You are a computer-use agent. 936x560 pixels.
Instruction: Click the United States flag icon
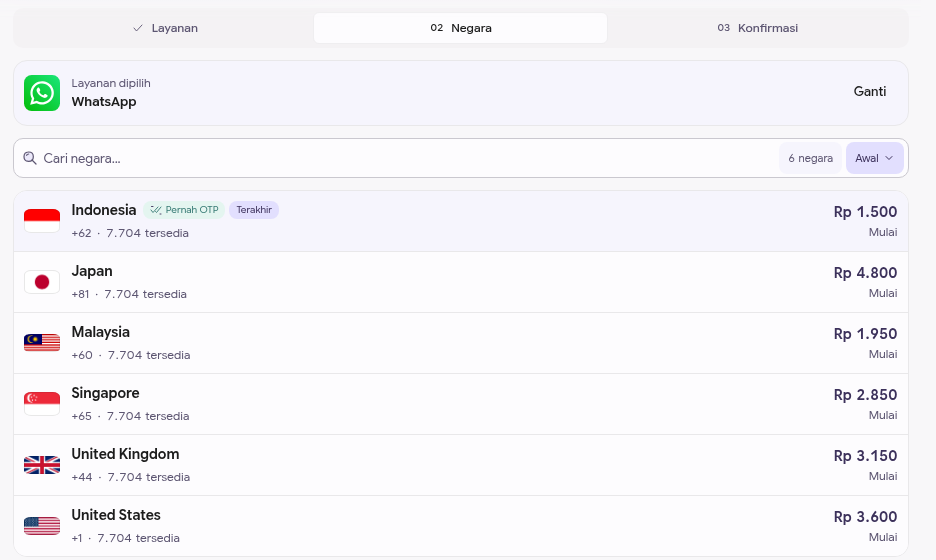point(42,526)
